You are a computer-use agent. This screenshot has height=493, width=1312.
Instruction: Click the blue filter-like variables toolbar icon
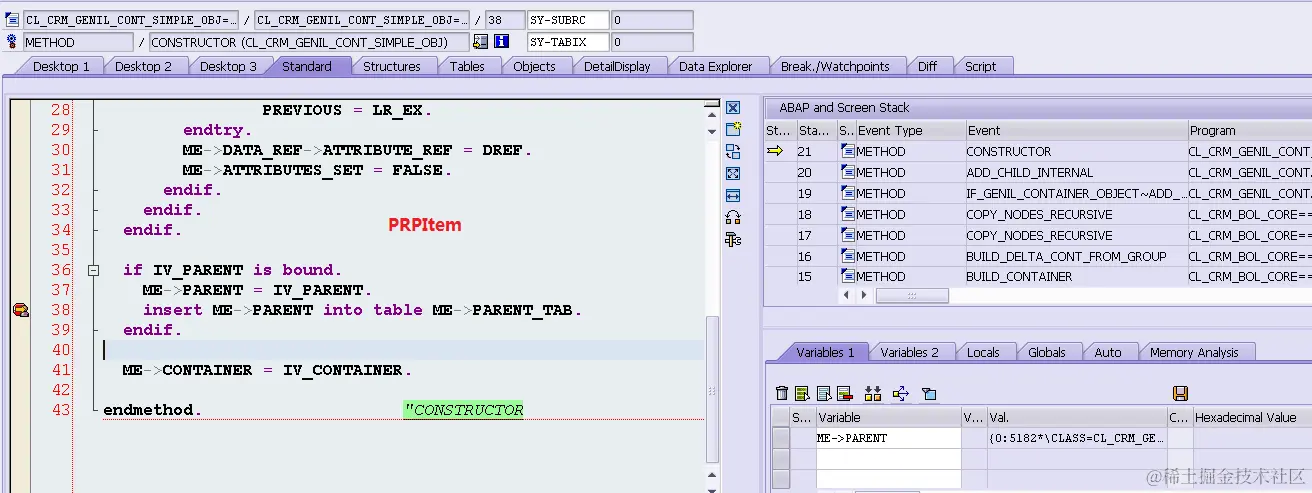[928, 394]
